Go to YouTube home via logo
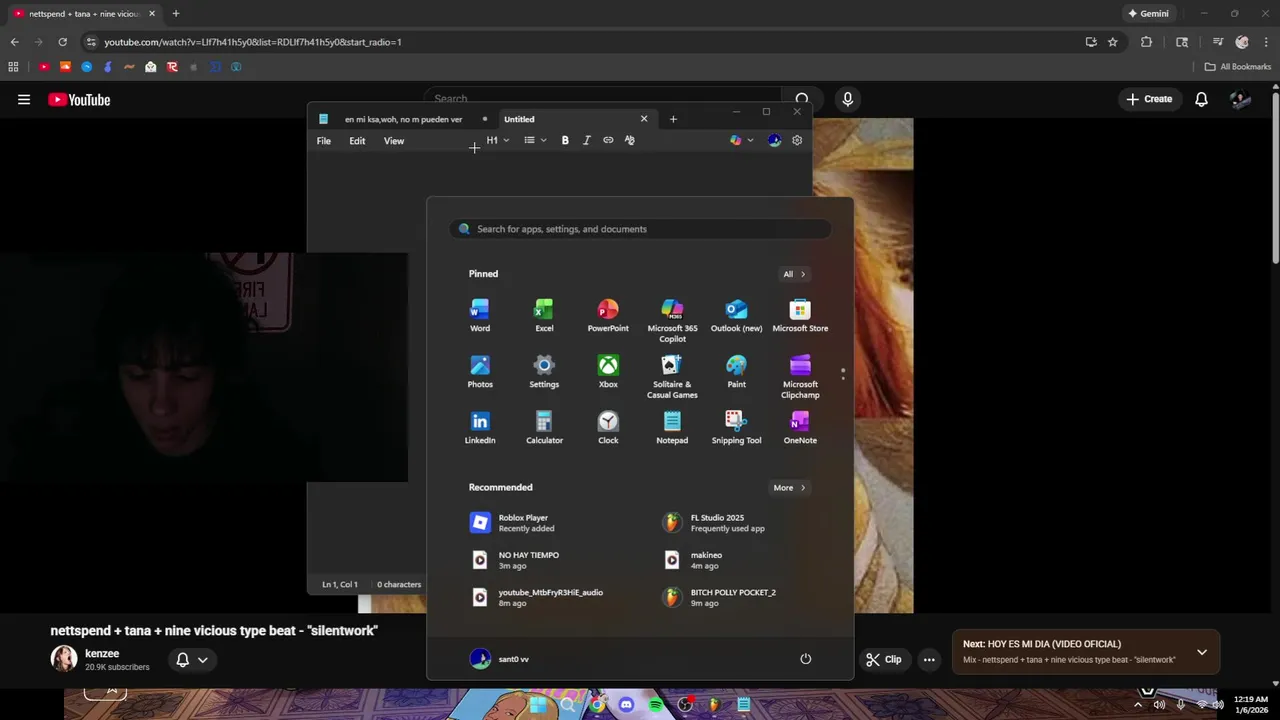Viewport: 1280px width, 720px height. 79,99
